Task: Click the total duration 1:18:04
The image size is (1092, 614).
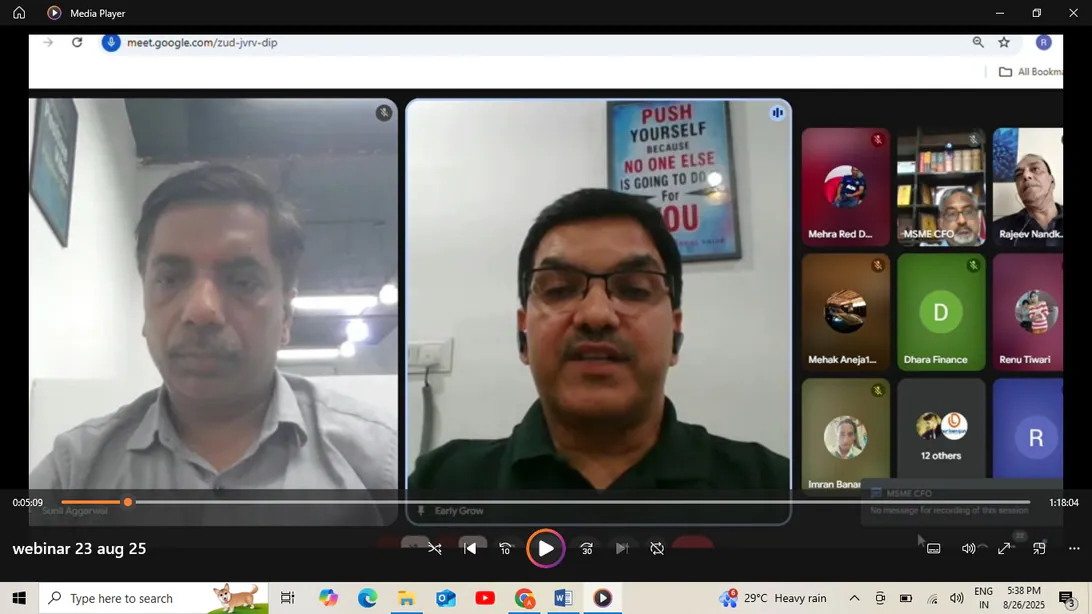Action: tap(1063, 503)
